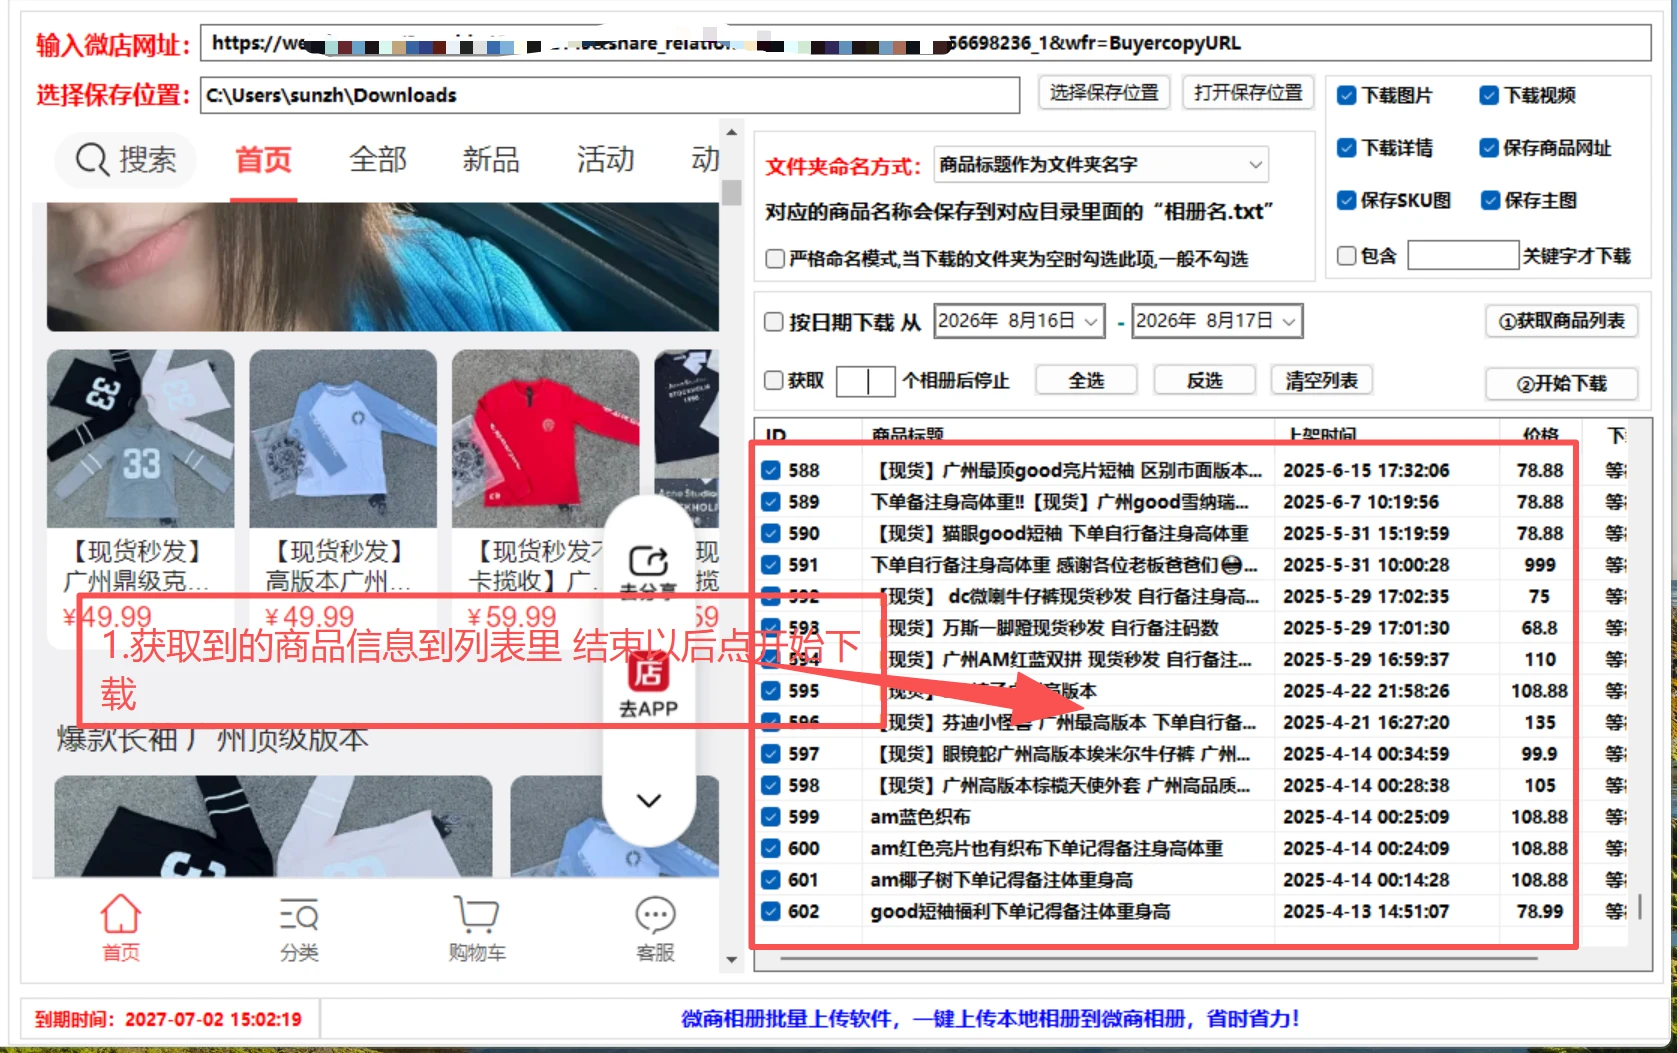Image resolution: width=1677 pixels, height=1053 pixels.
Task: Click the ①获取商品列表 button
Action: point(1562,321)
